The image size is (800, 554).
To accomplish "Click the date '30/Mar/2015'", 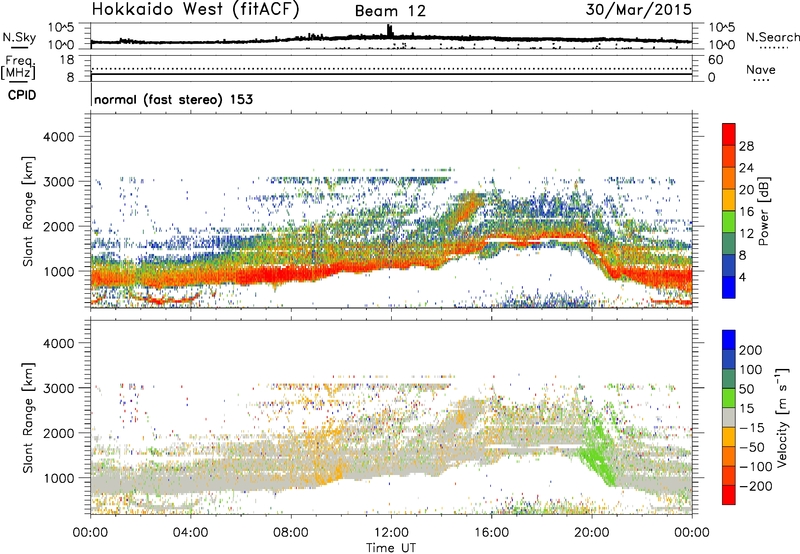I will [x=638, y=9].
